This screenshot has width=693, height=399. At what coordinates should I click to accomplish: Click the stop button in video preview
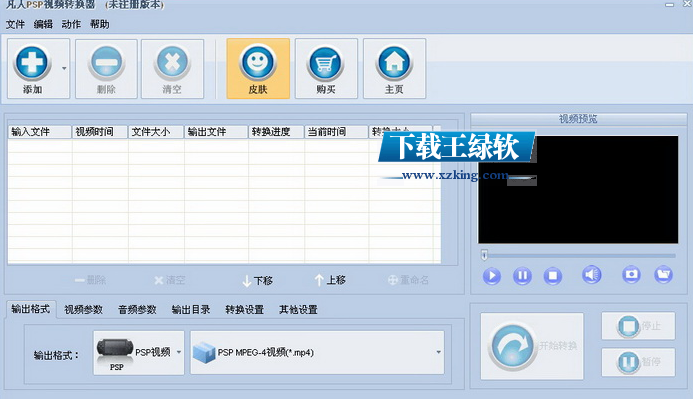coord(552,276)
